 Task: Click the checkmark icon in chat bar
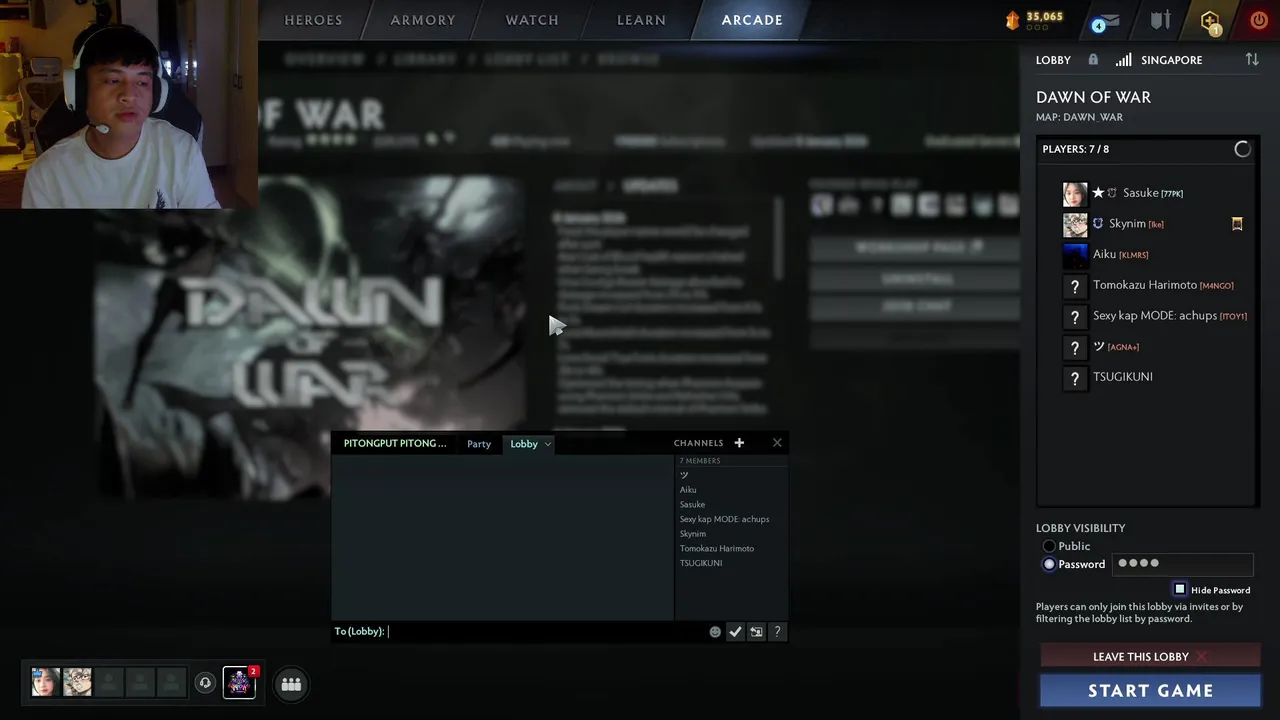(735, 632)
